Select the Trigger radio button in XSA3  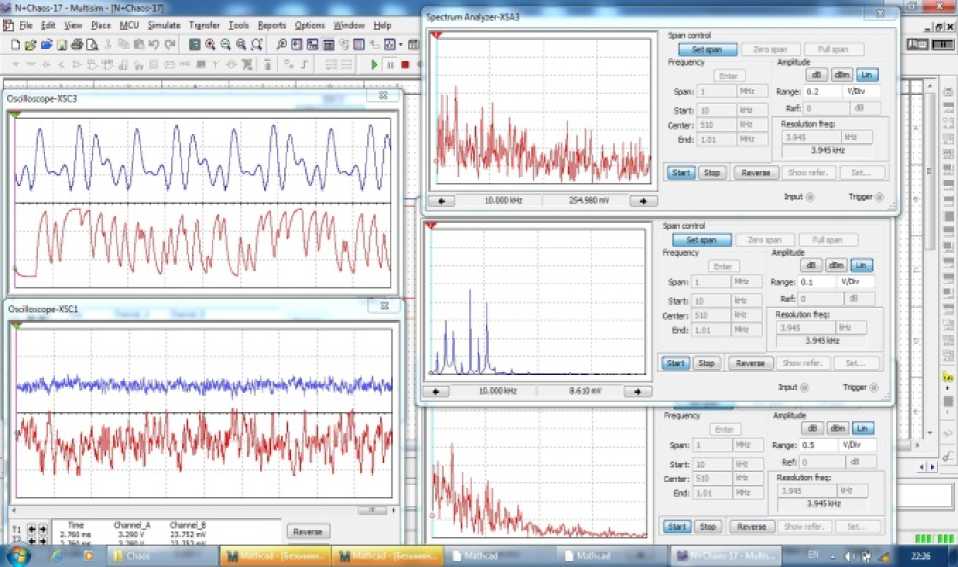[881, 197]
